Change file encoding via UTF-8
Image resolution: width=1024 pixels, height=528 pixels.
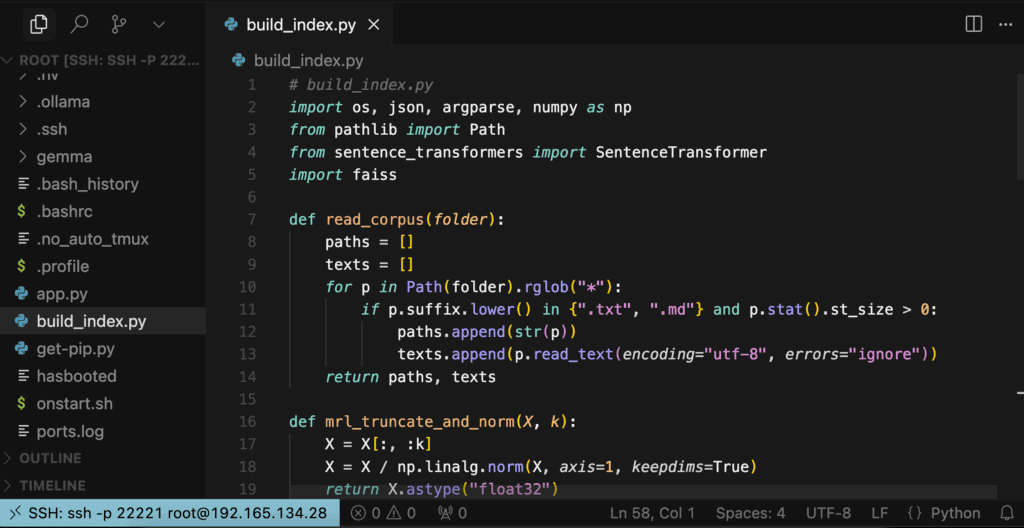[829, 513]
